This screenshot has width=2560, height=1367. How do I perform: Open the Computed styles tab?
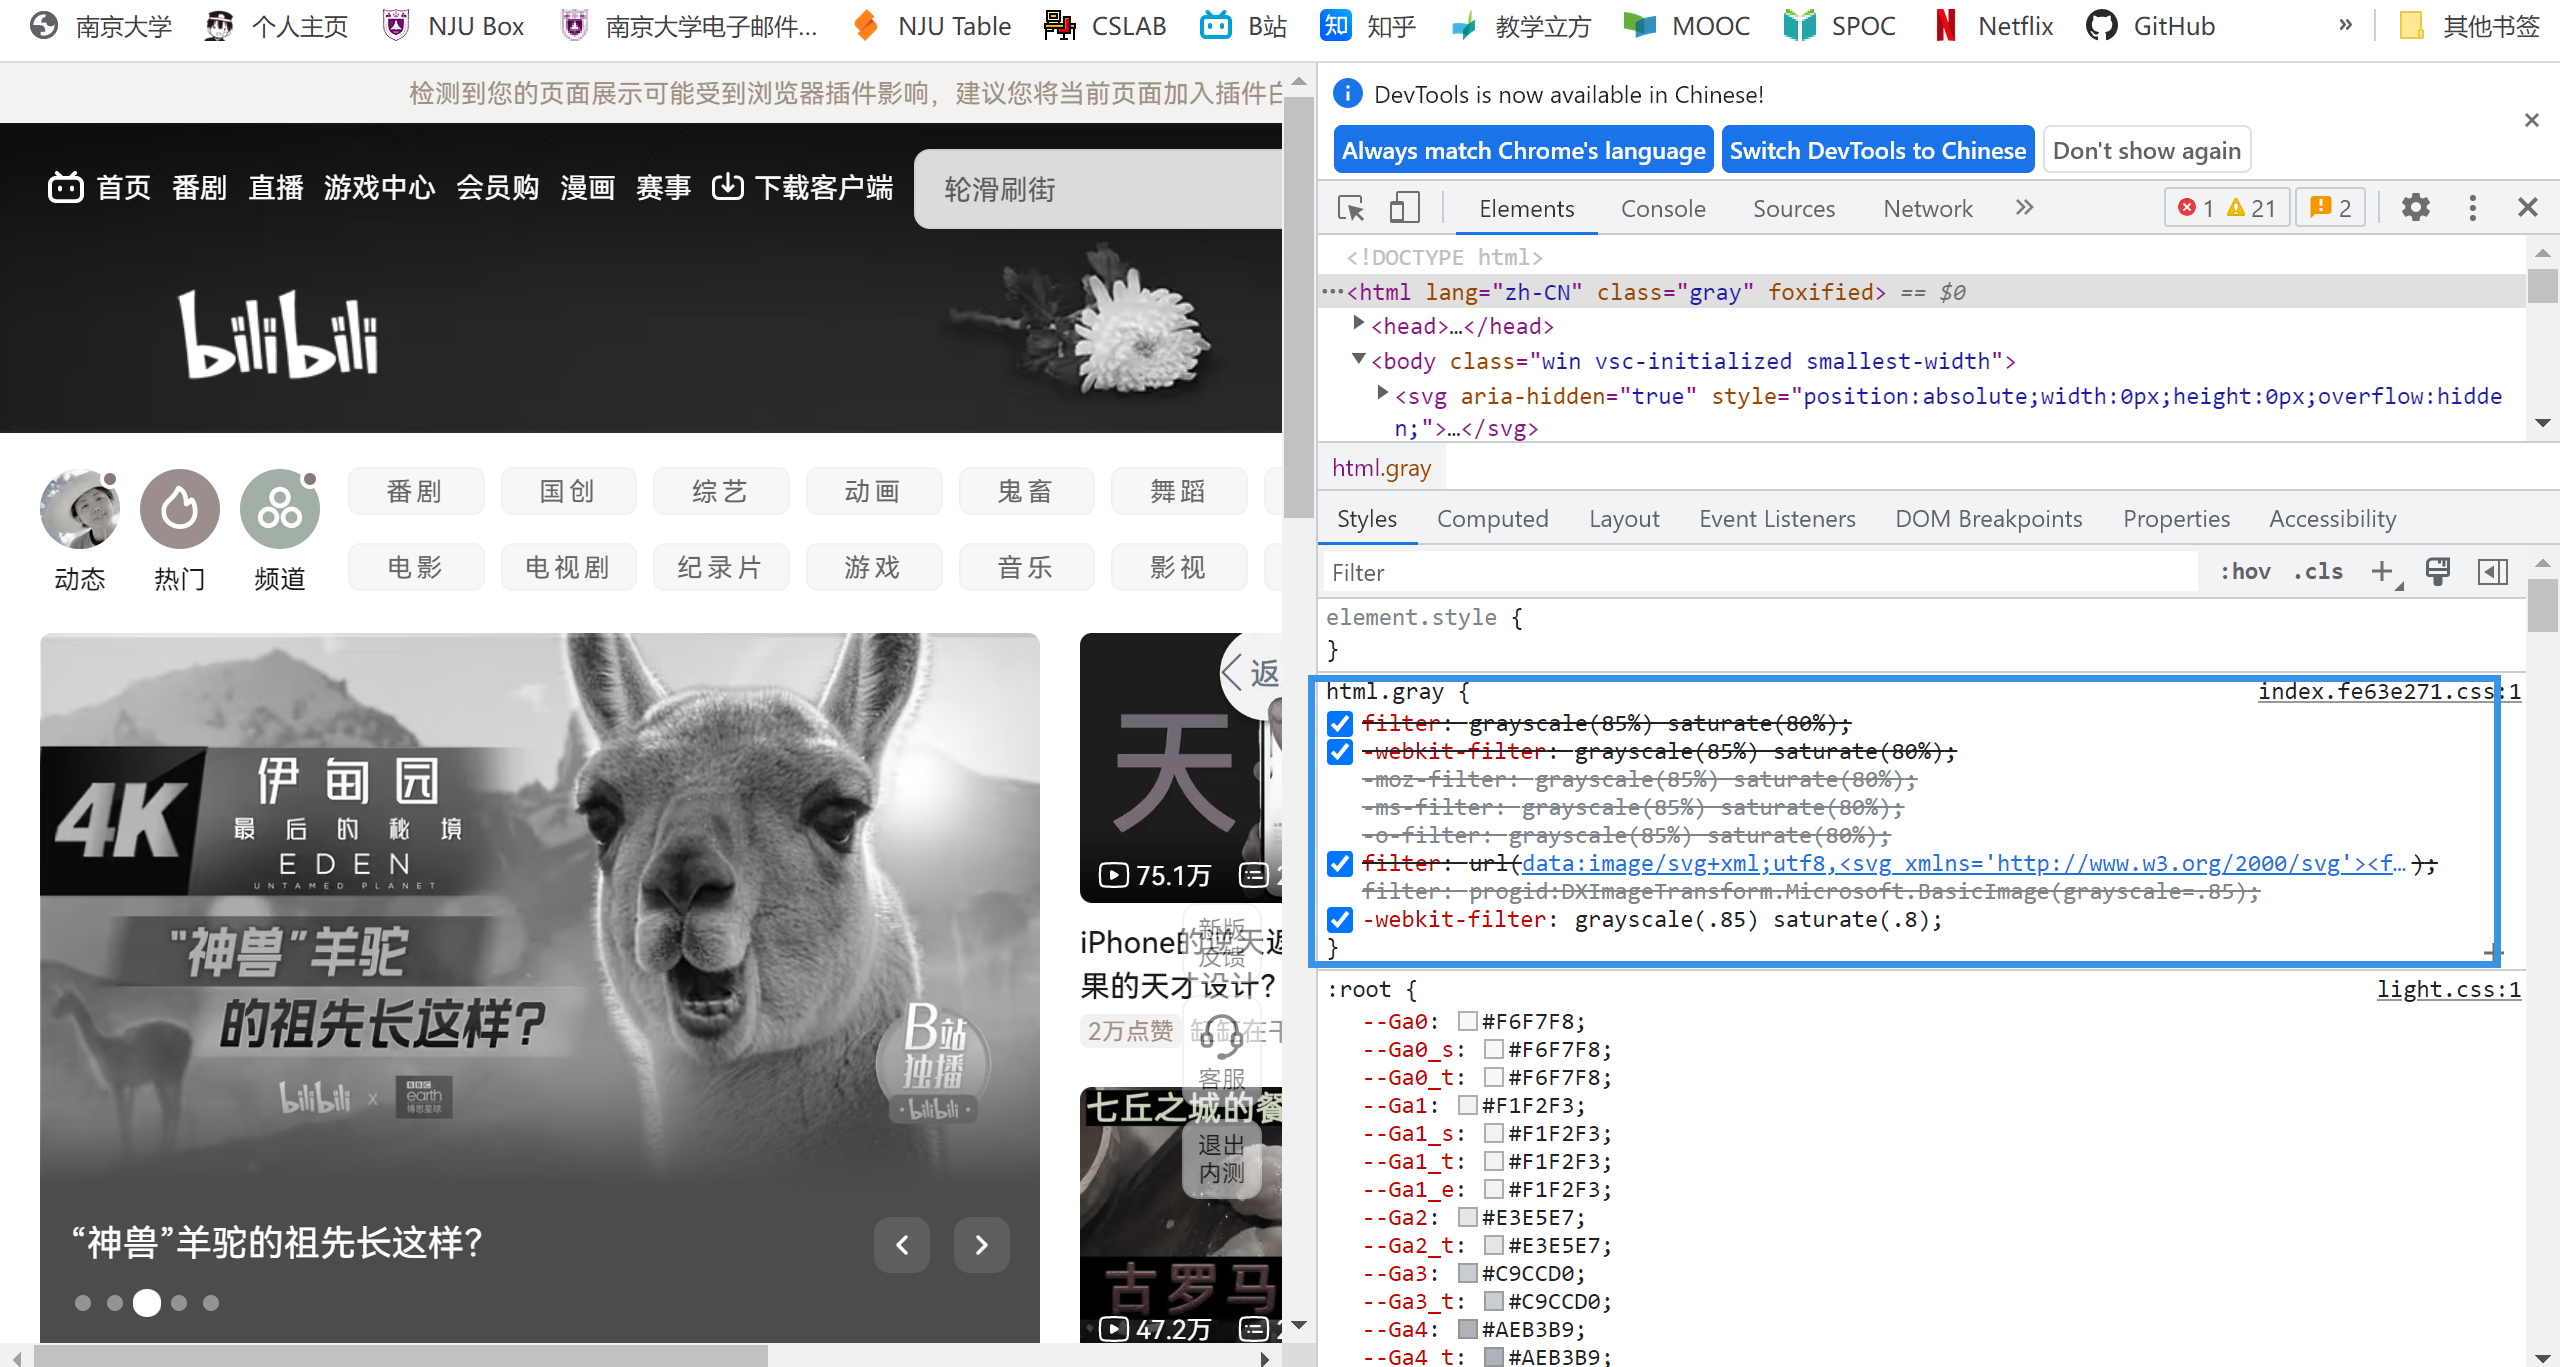pyautogui.click(x=1492, y=519)
